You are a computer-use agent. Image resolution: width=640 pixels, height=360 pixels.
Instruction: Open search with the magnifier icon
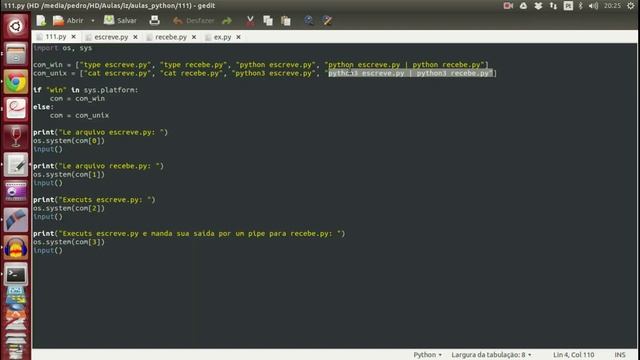309,20
